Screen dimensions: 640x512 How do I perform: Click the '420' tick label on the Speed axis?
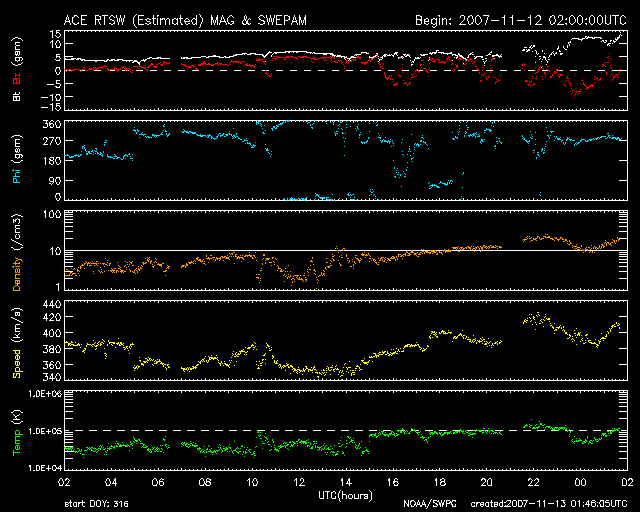pyautogui.click(x=52, y=317)
